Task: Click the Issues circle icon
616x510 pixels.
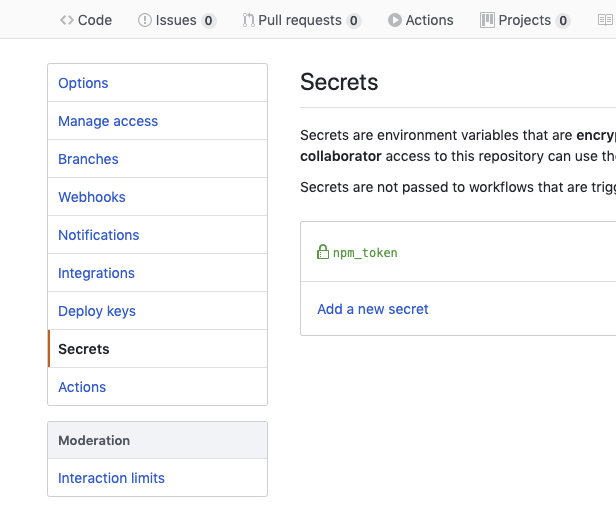Action: pos(145,20)
